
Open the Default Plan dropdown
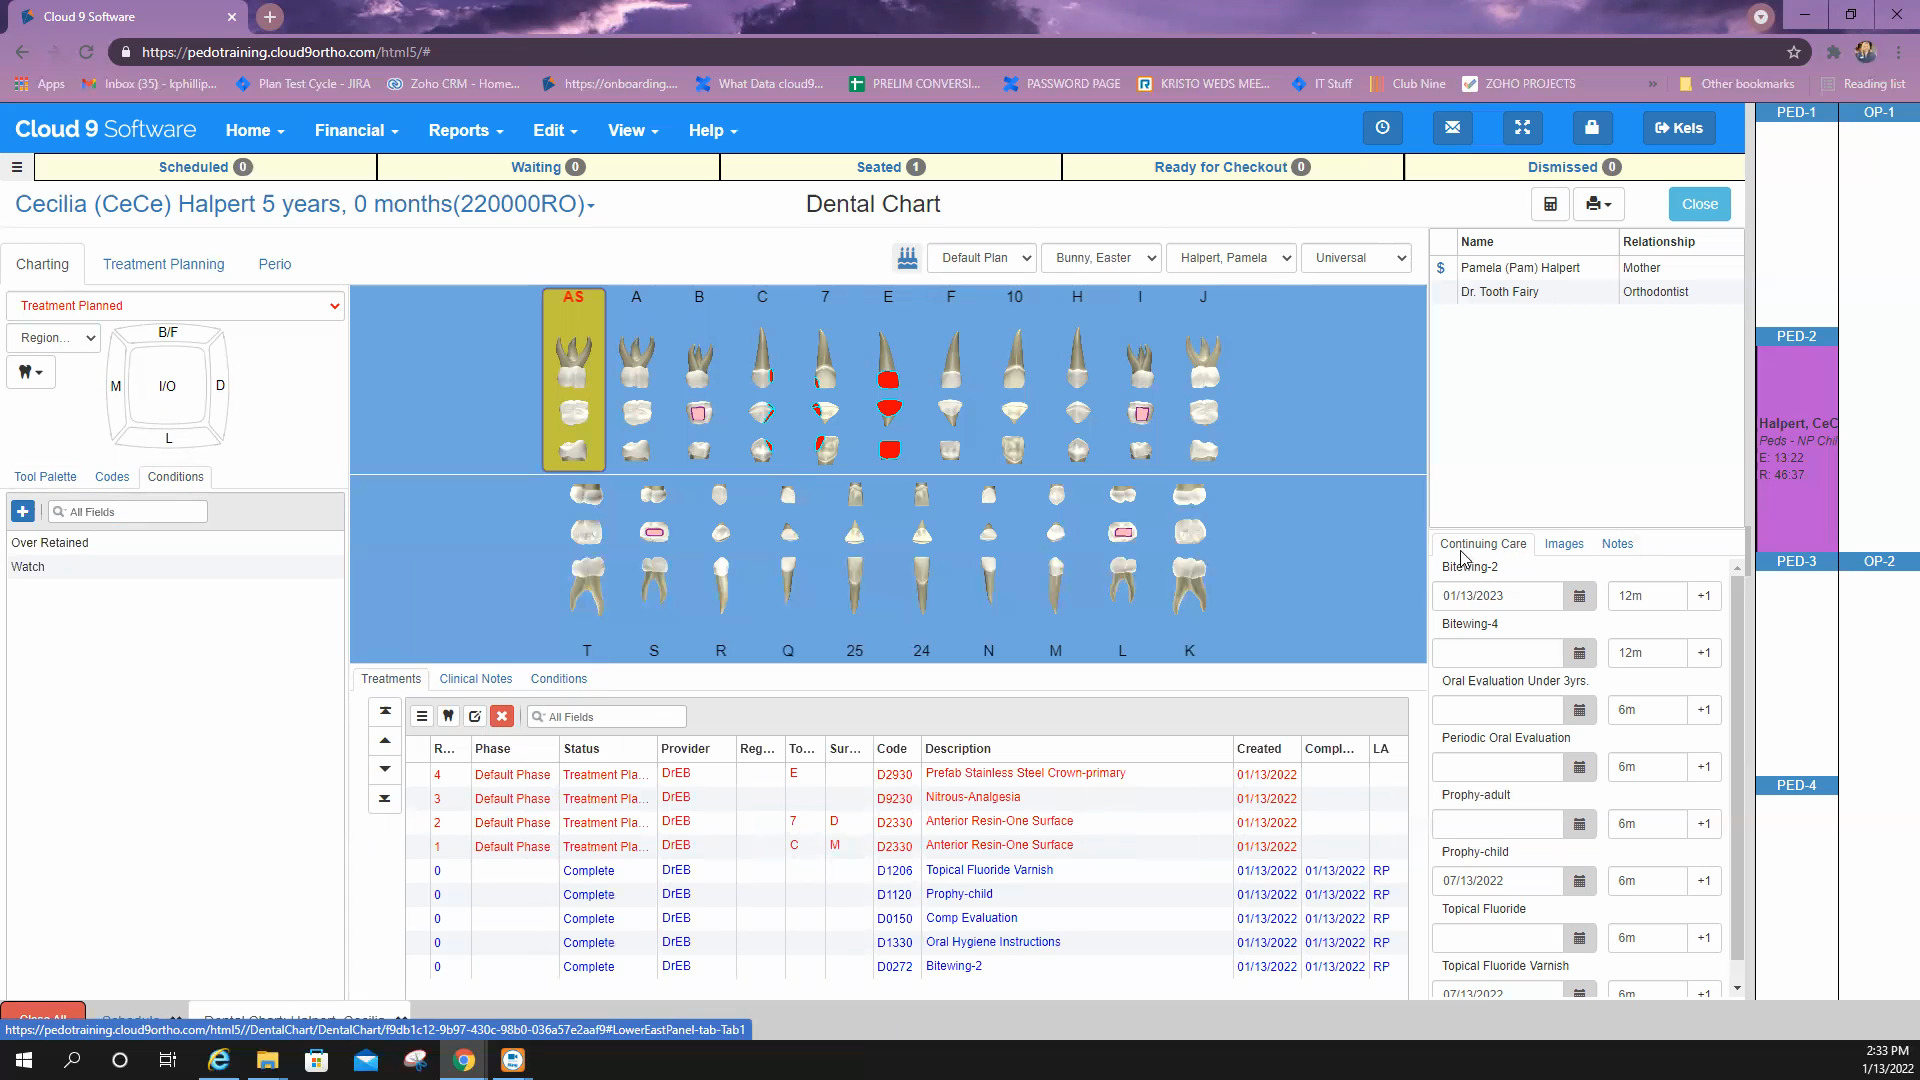click(981, 258)
